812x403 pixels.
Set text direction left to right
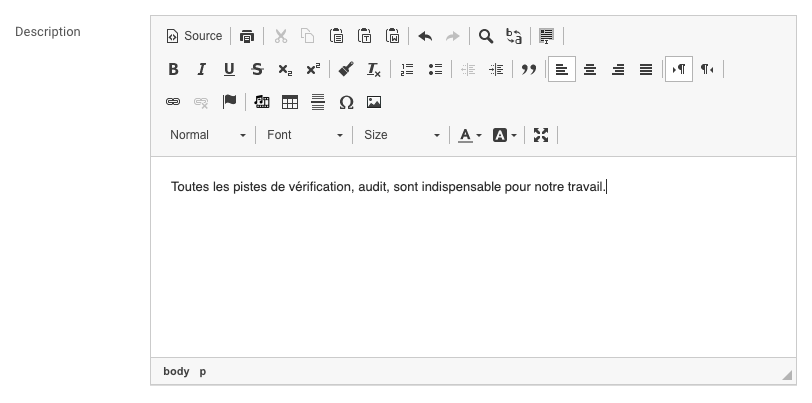pyautogui.click(x=679, y=69)
